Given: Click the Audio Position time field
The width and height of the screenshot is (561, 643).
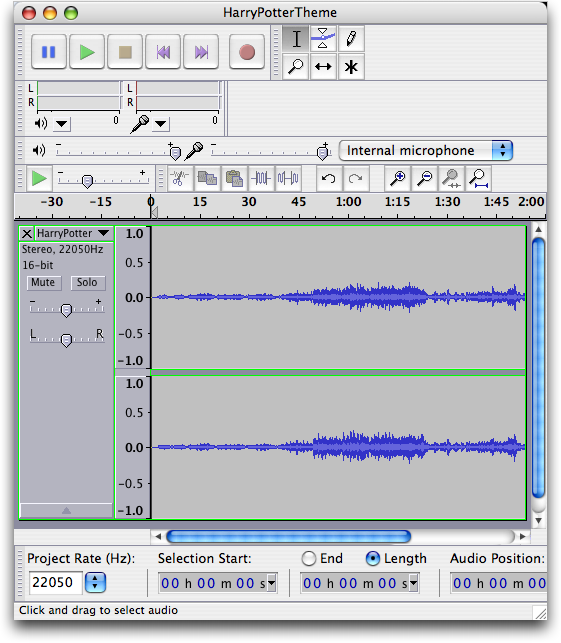Looking at the screenshot, I should (499, 583).
